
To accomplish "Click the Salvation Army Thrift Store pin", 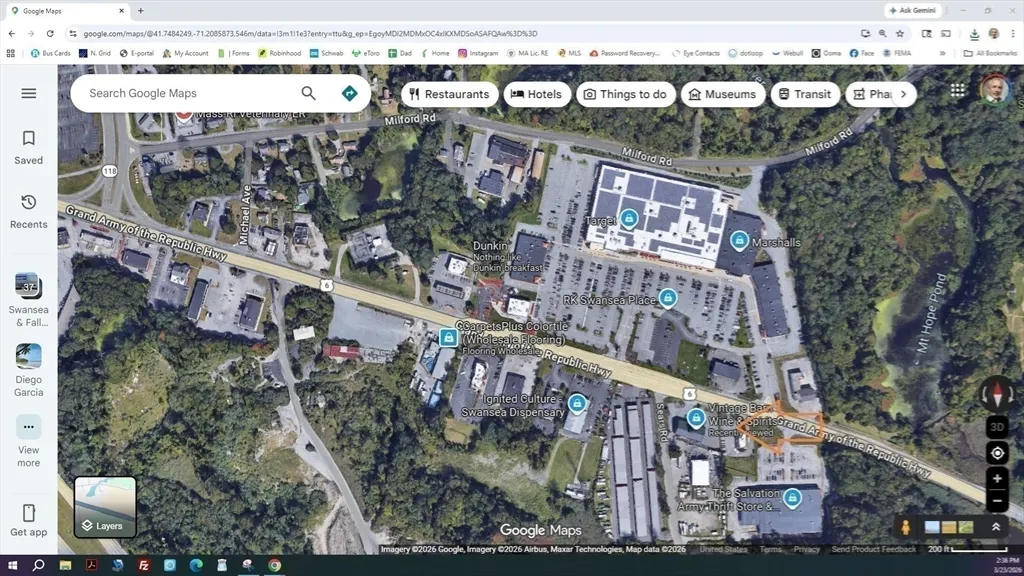I will coord(792,498).
